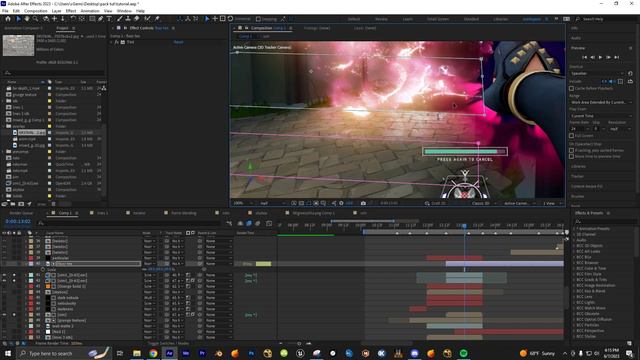Image resolution: width=640 pixels, height=360 pixels.
Task: Open the preview Resolution dropdown
Action: pyautogui.click(x=620, y=129)
